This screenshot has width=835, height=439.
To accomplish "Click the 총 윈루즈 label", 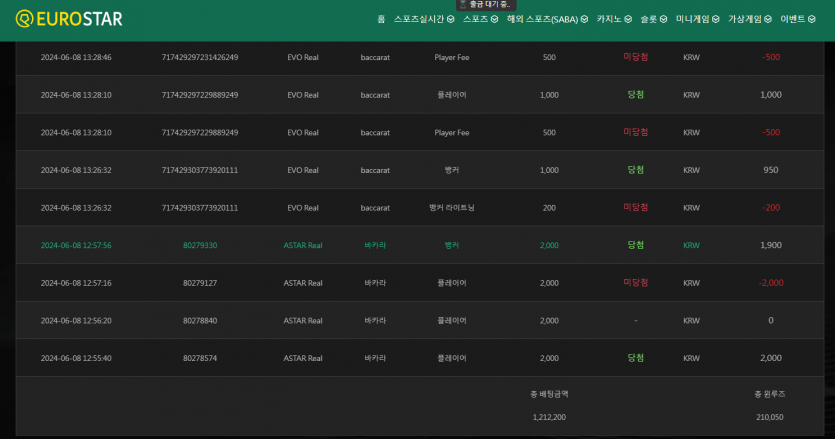I will (x=769, y=394).
